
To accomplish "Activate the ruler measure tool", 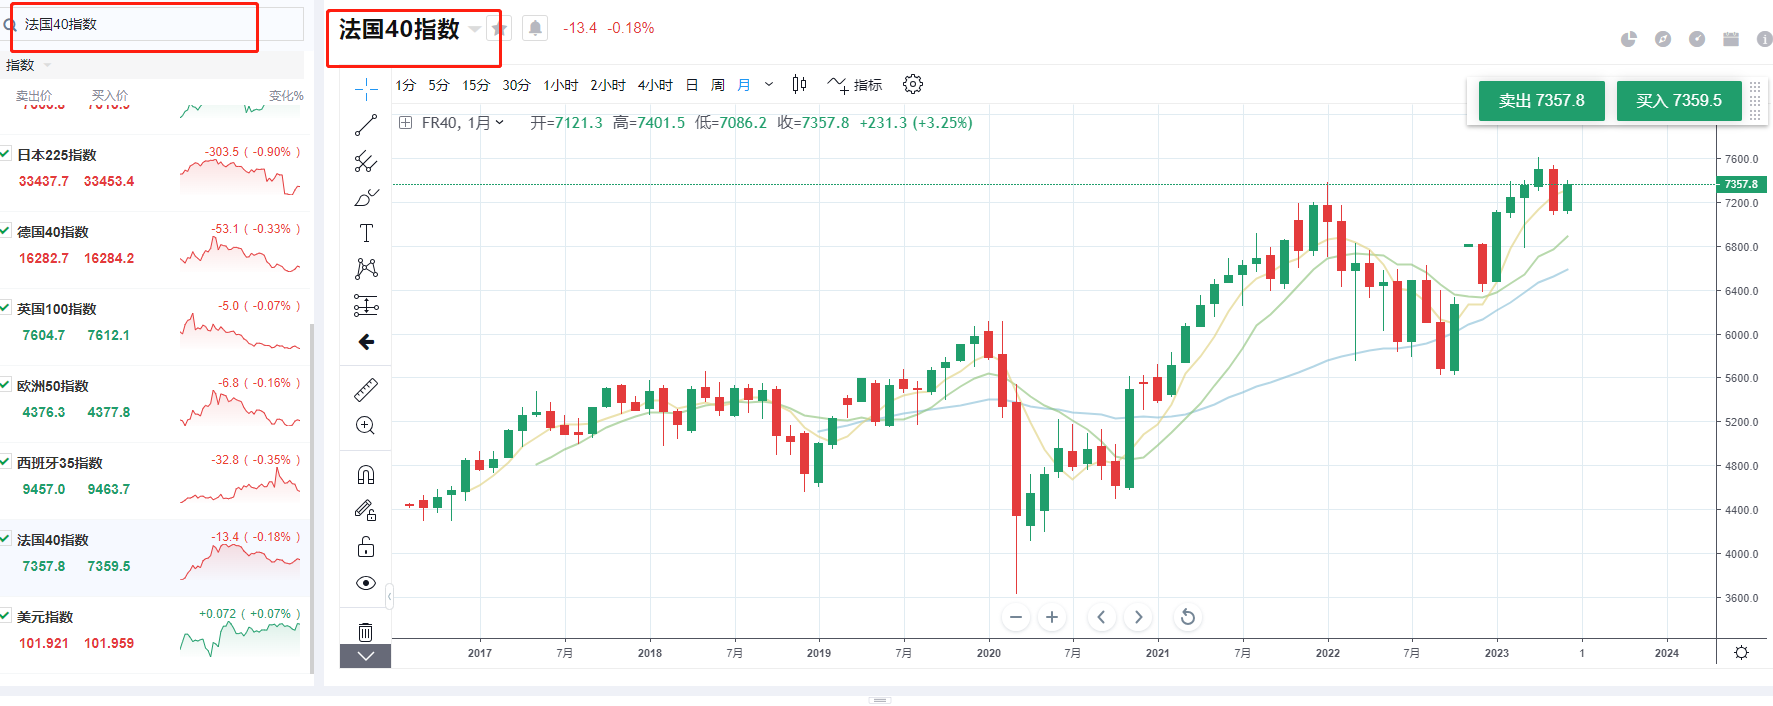I will tap(366, 389).
